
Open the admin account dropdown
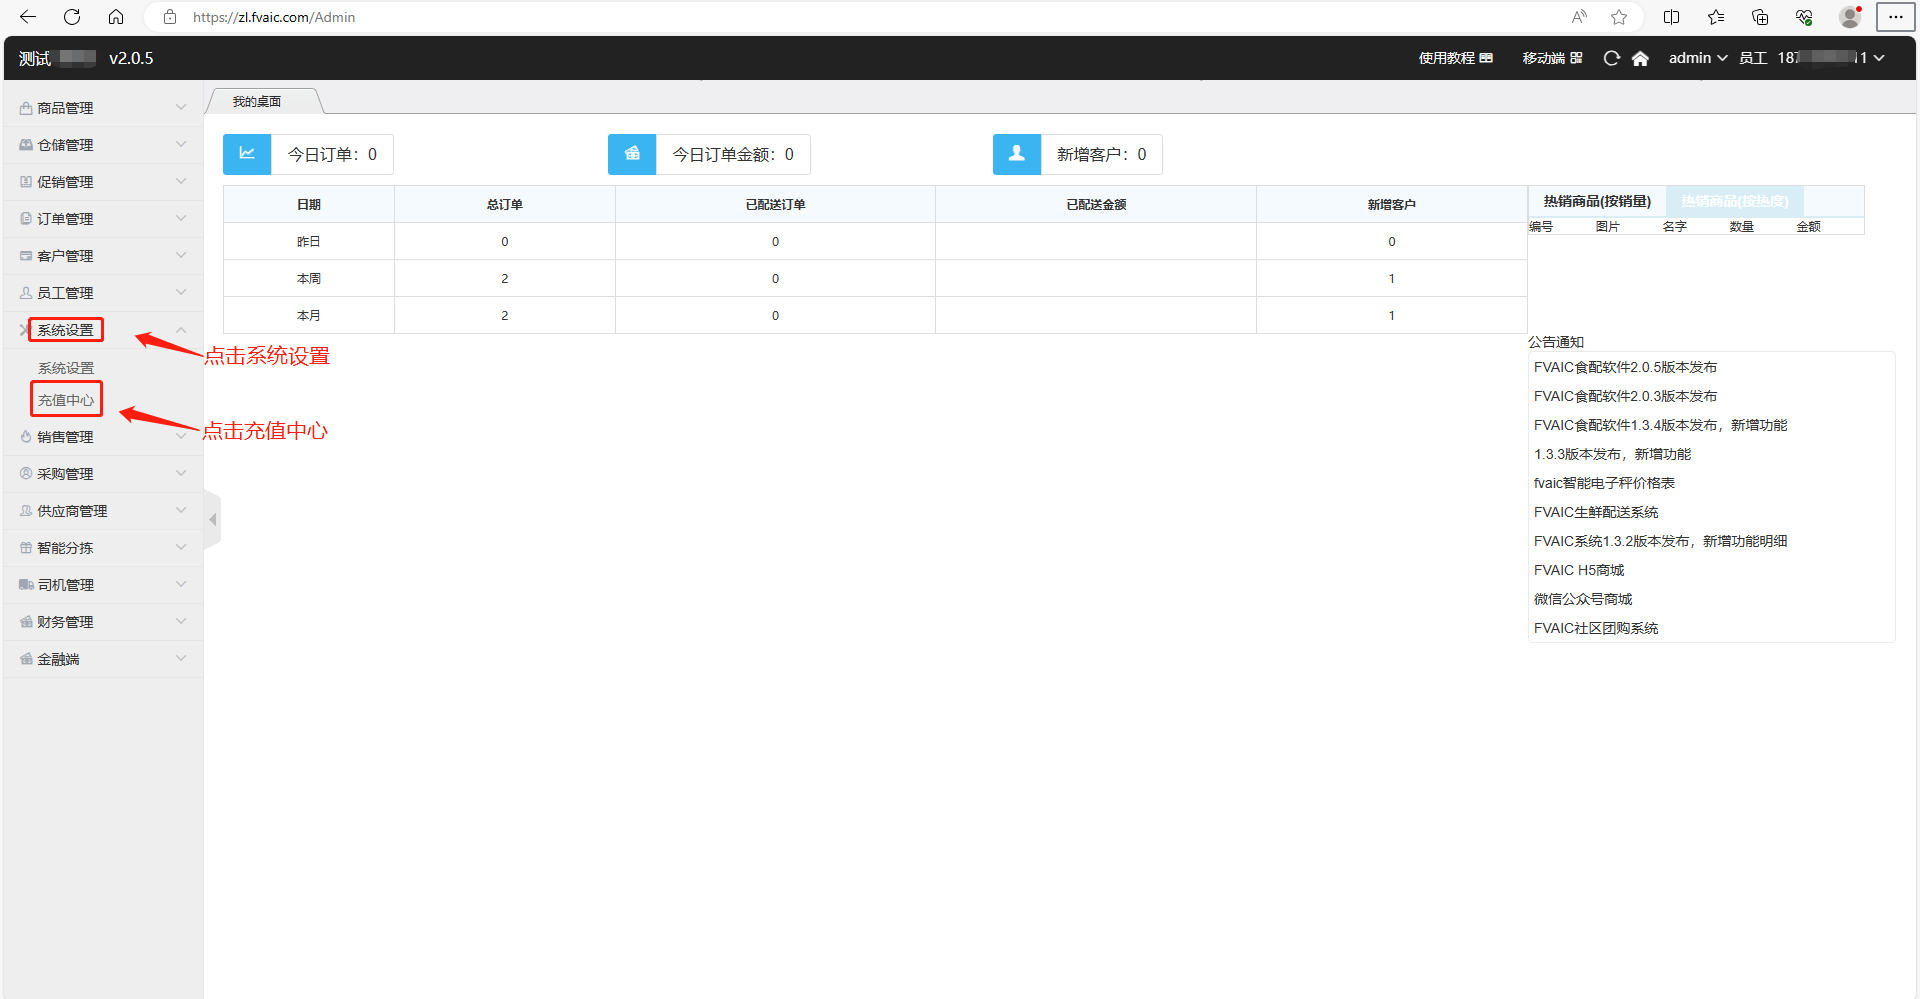tap(1697, 58)
